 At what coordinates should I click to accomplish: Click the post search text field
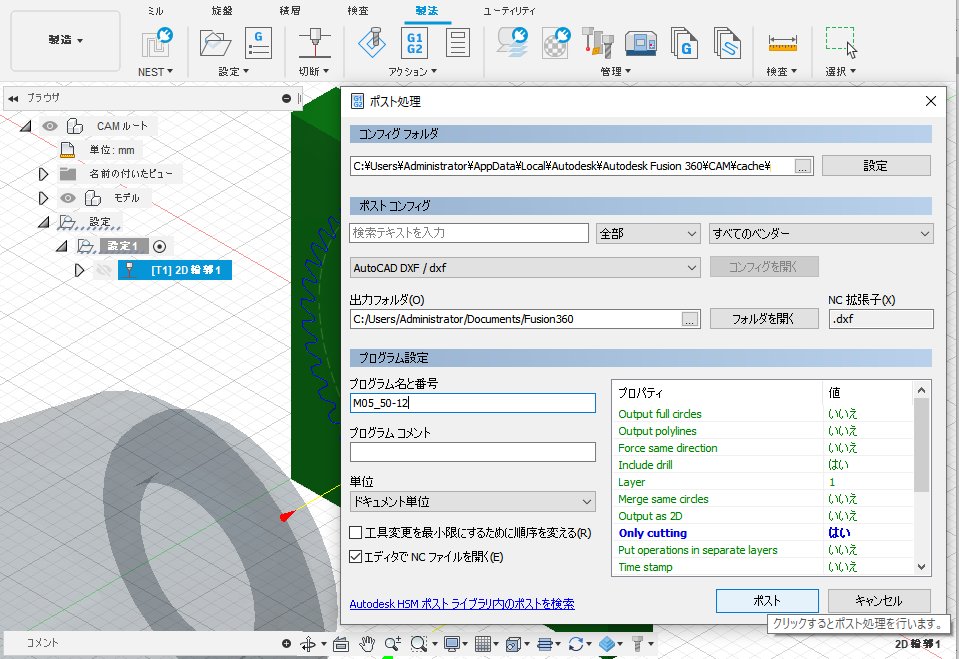[469, 233]
